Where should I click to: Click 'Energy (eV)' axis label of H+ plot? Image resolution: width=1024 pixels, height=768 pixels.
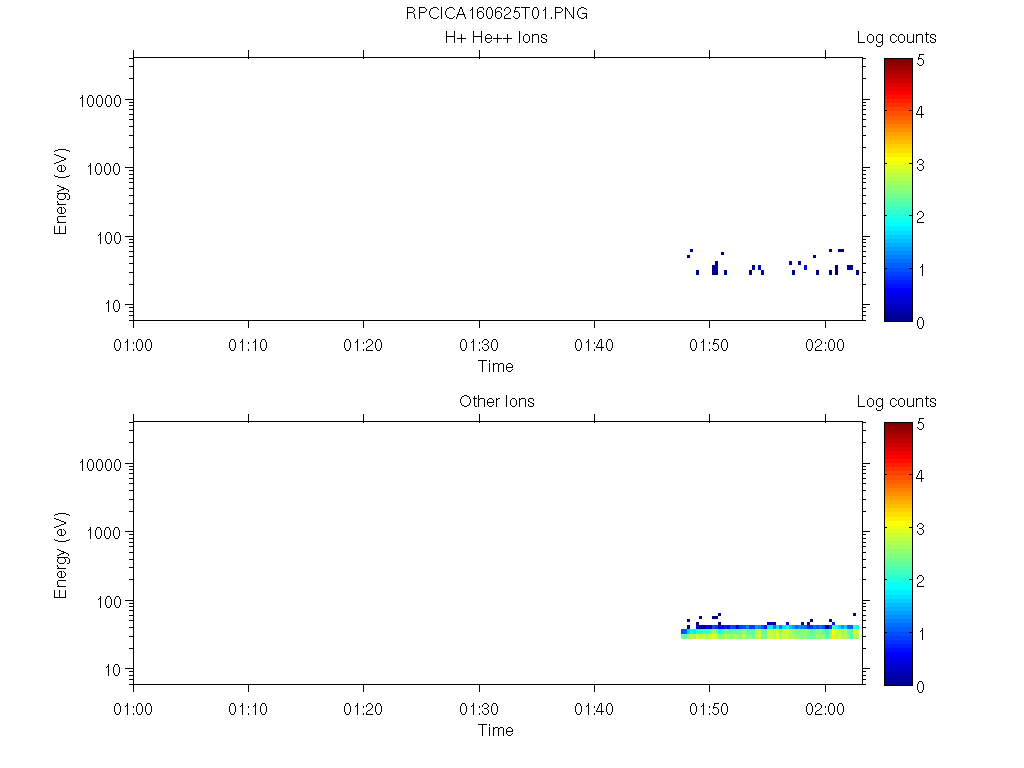click(61, 191)
